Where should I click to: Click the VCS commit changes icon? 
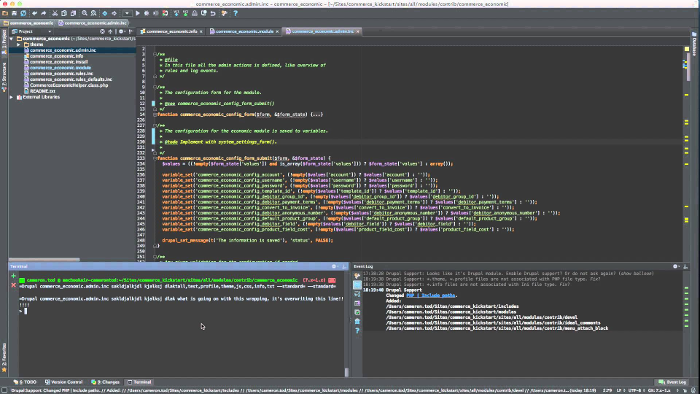(185, 13)
